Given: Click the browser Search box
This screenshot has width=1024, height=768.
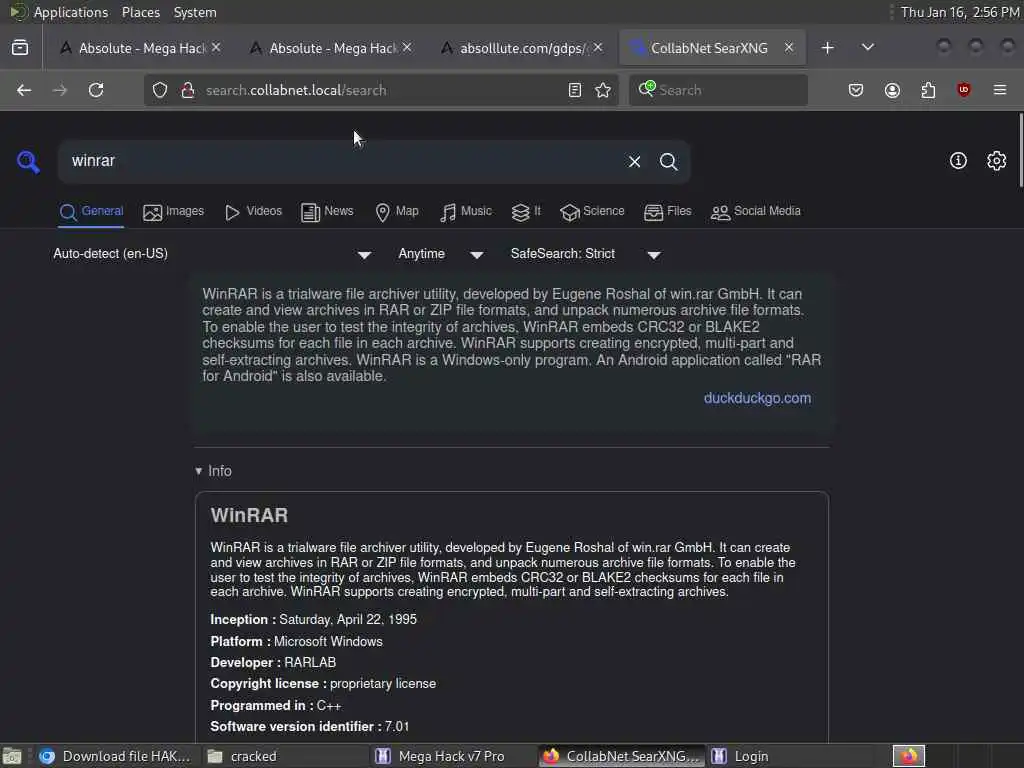Looking at the screenshot, I should [718, 90].
